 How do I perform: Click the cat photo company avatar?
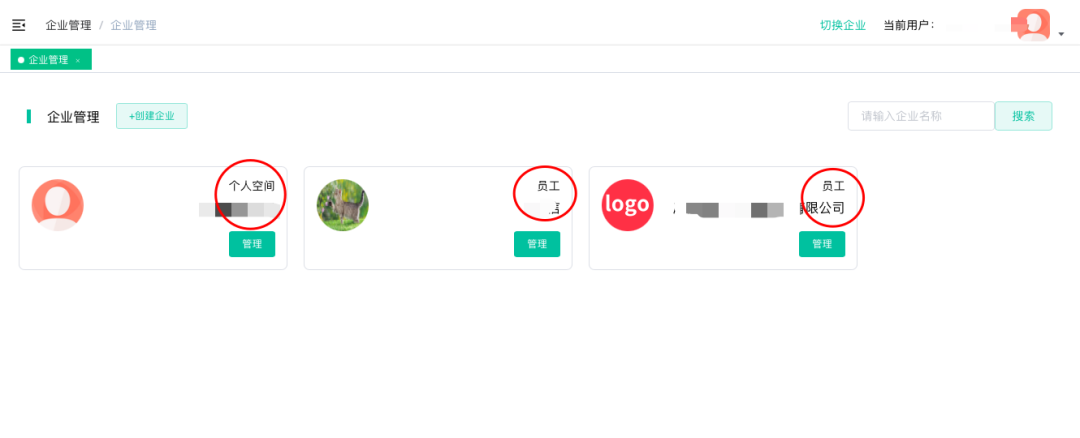point(342,205)
